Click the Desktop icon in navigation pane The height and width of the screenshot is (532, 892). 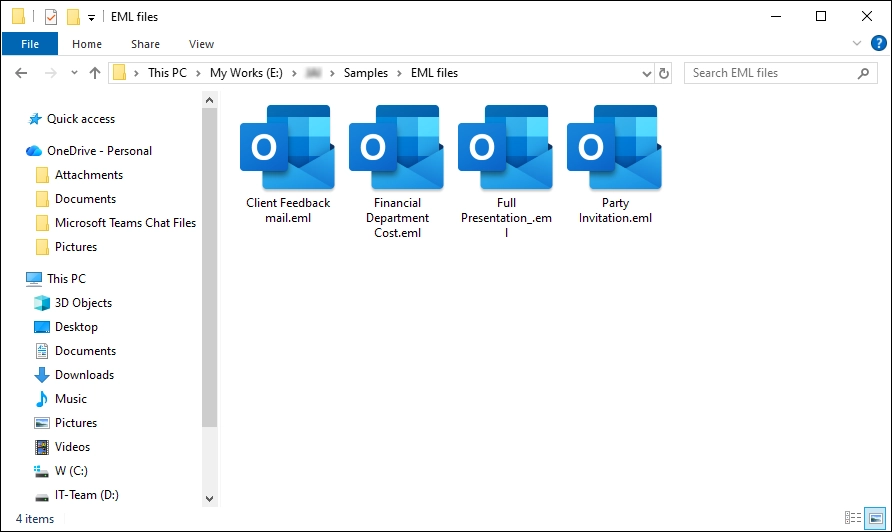click(x=42, y=327)
